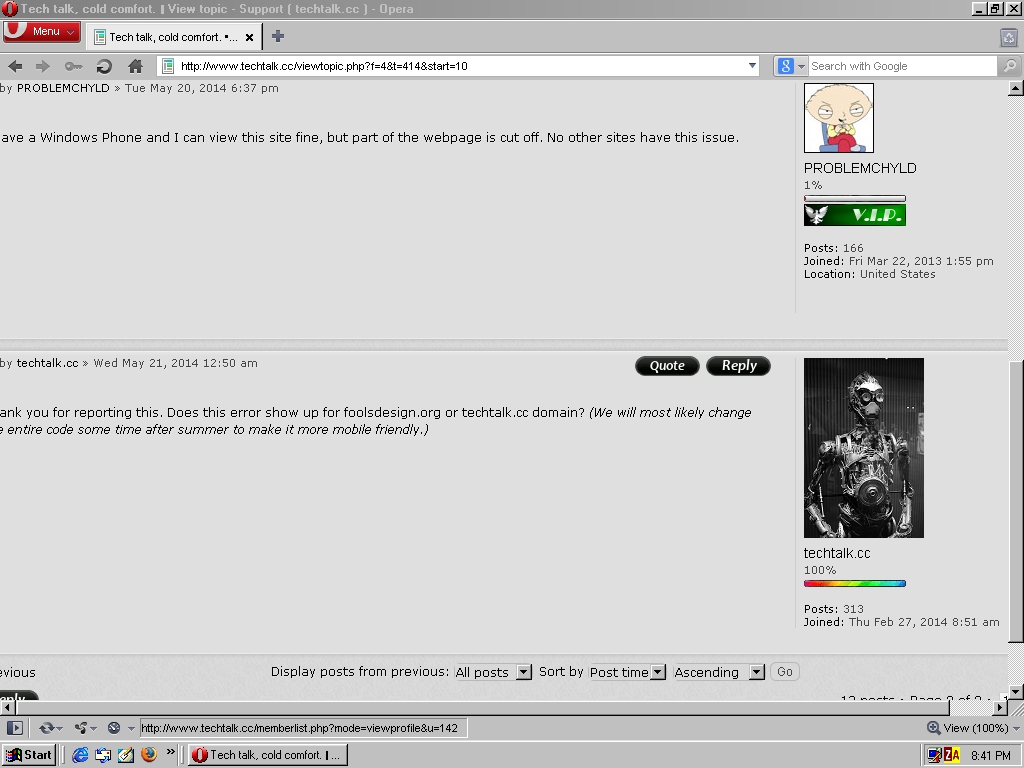
Task: Open the Google search engine selector
Action: [791, 66]
